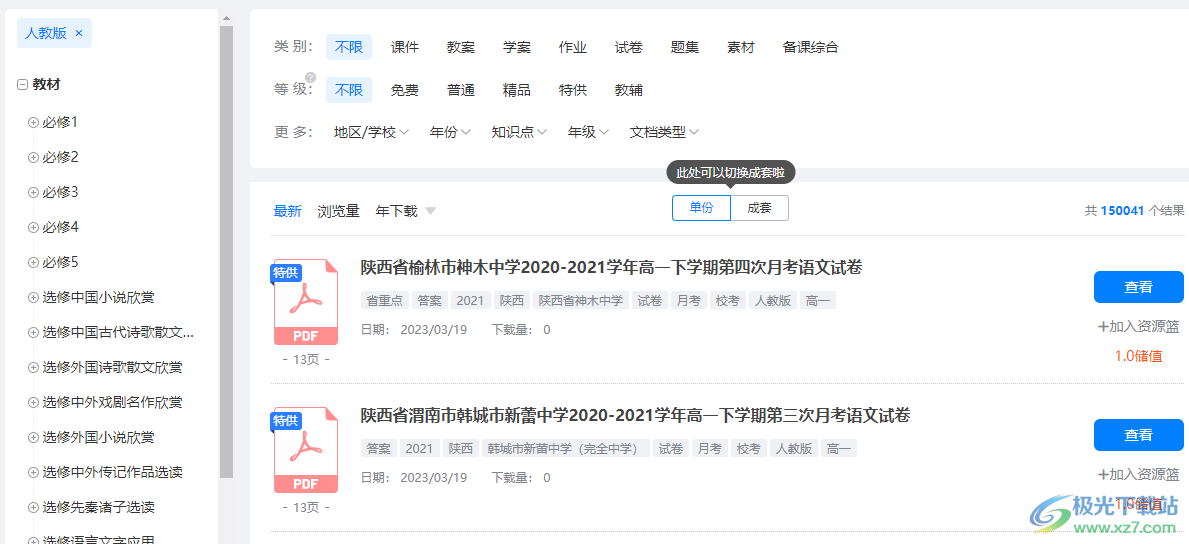Switch to 成套 view
The image size is (1189, 544).
(x=760, y=208)
